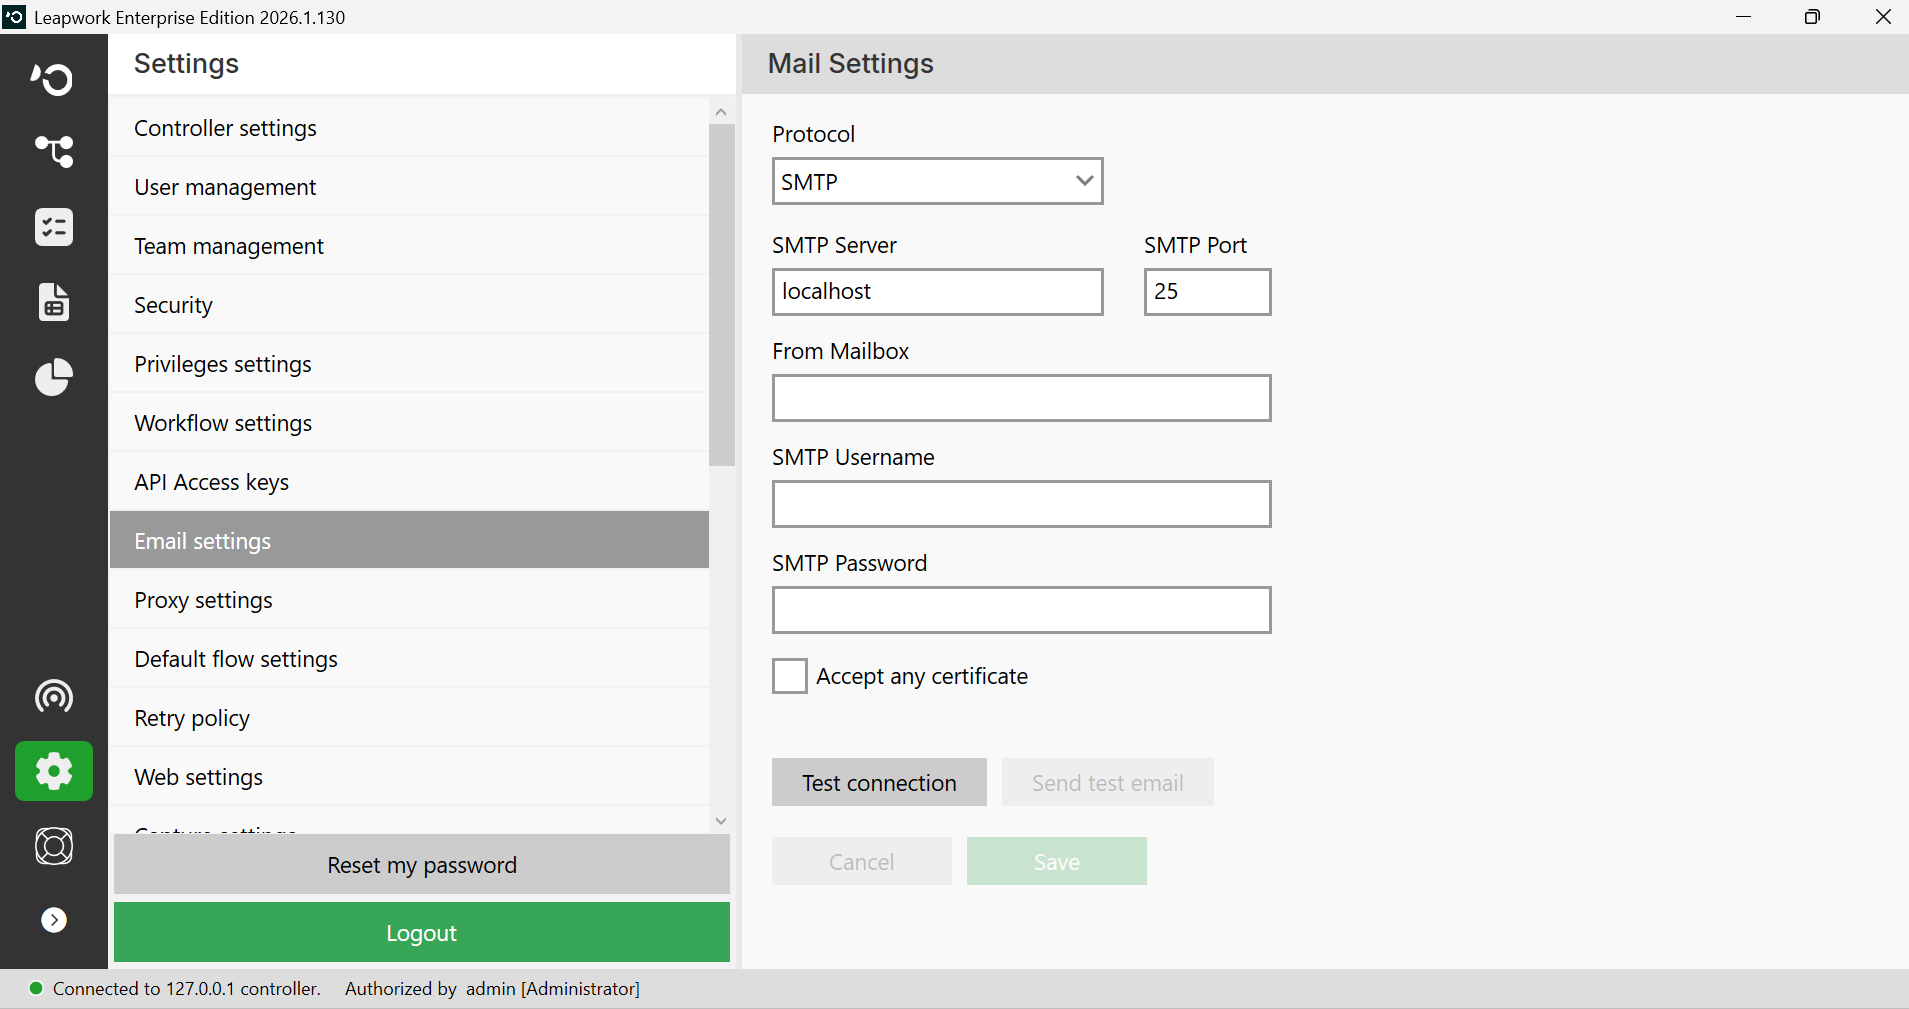This screenshot has width=1909, height=1009.
Task: Select the highlighted Email settings item
Action: 409,540
